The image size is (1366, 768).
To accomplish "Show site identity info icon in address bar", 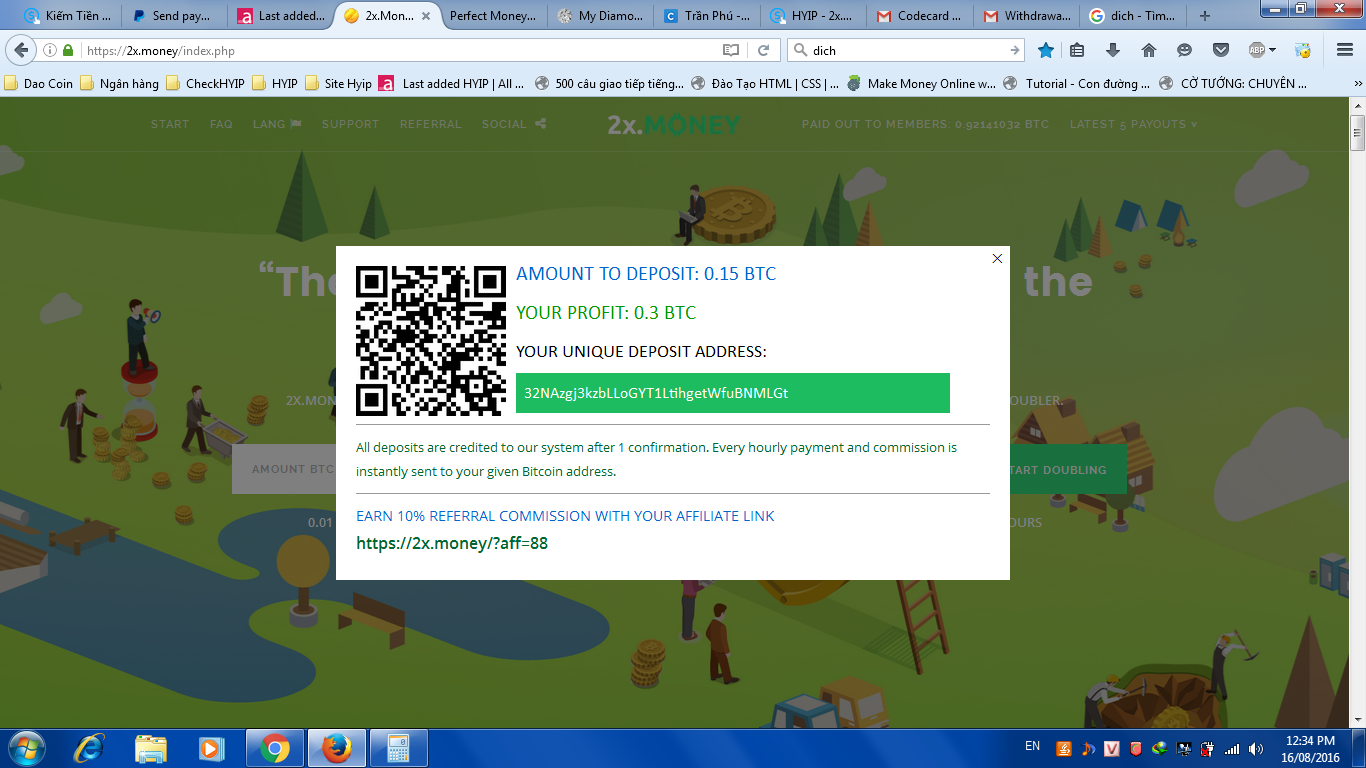I will tap(50, 50).
